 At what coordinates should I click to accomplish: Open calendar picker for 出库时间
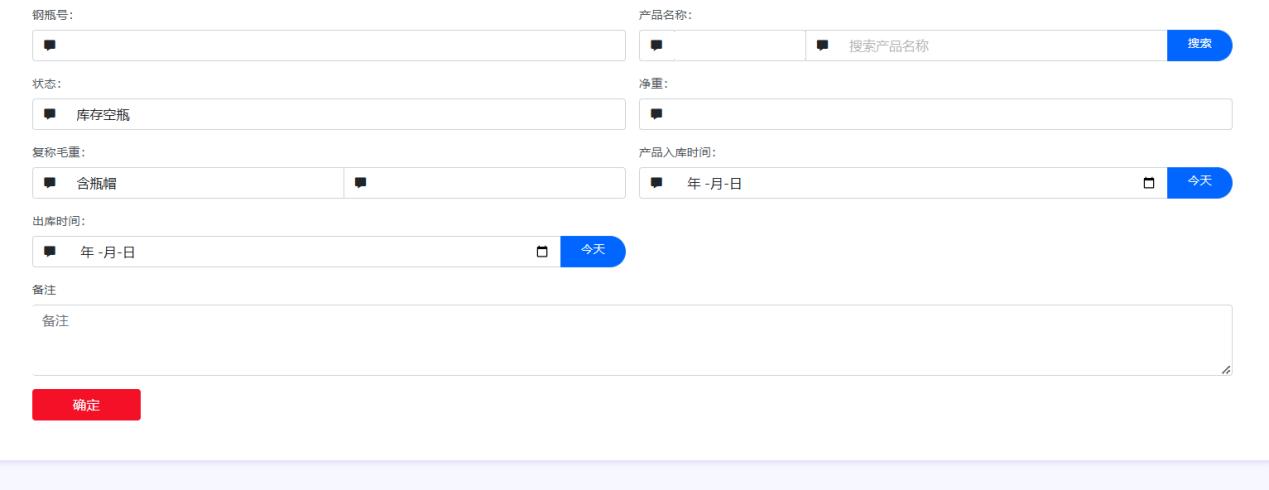click(x=542, y=252)
